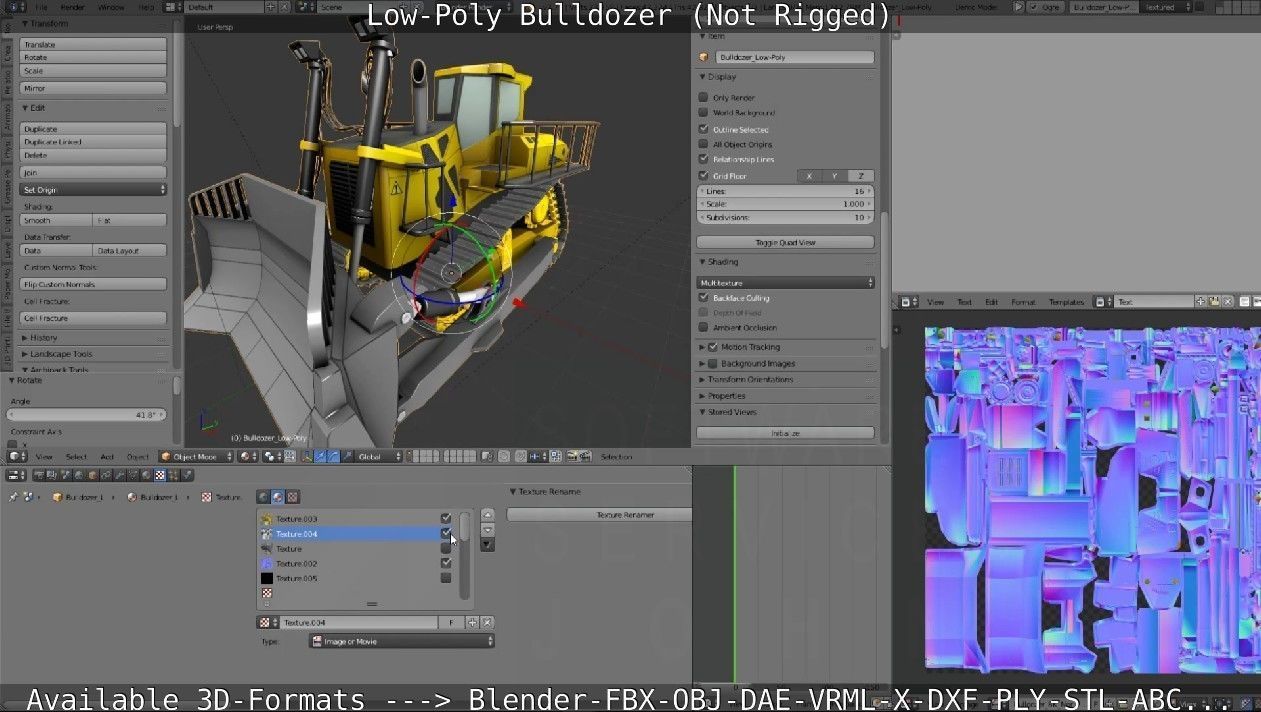Toggle Only Render checkbox
Screen dimensions: 1261x712
click(703, 98)
